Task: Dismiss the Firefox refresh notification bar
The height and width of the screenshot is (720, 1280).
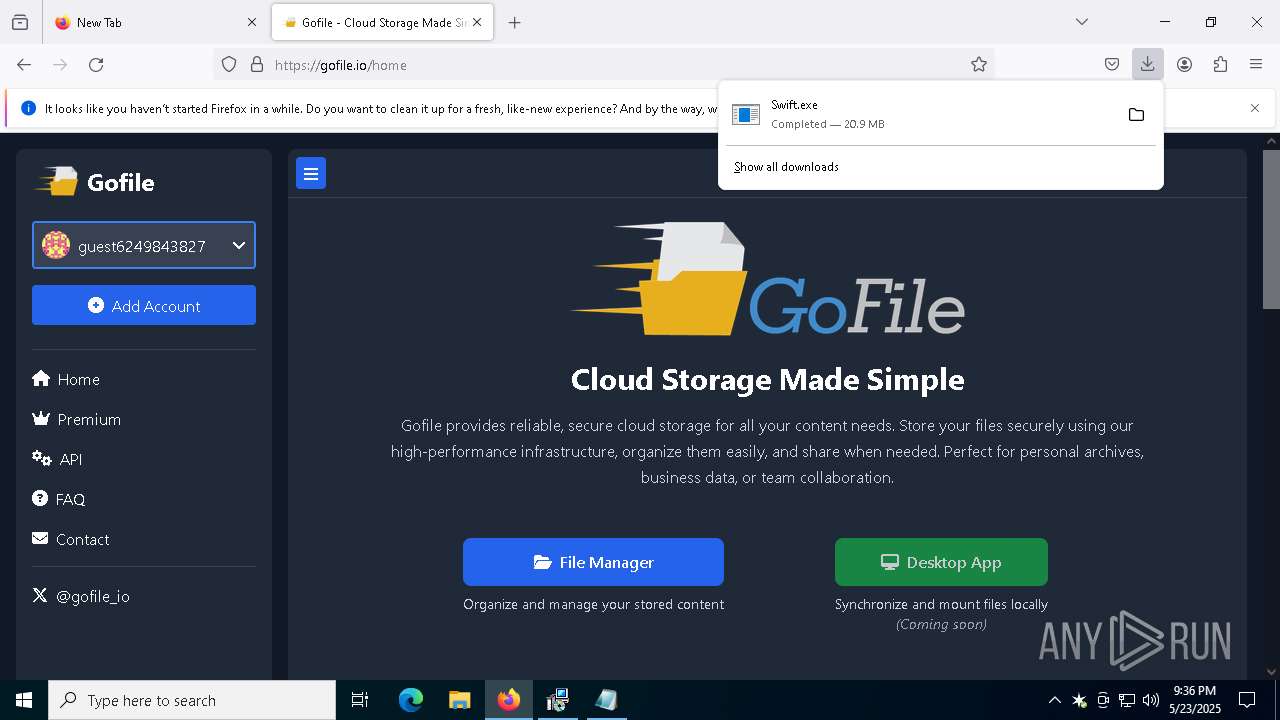Action: tap(1255, 108)
